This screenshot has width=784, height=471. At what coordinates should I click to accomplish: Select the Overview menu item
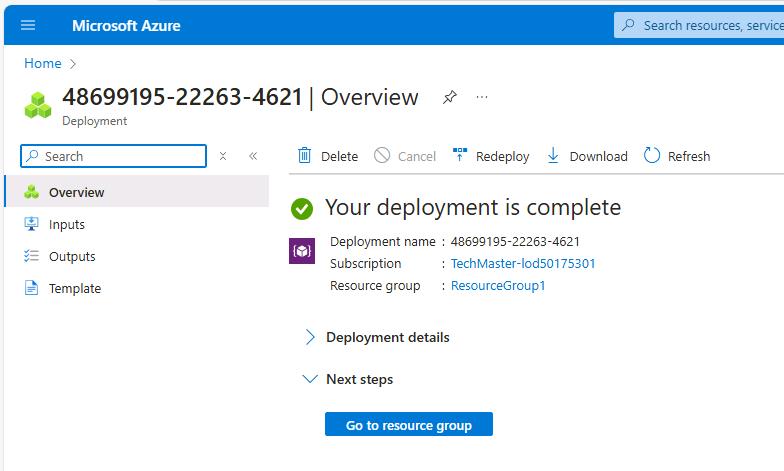pos(136,192)
